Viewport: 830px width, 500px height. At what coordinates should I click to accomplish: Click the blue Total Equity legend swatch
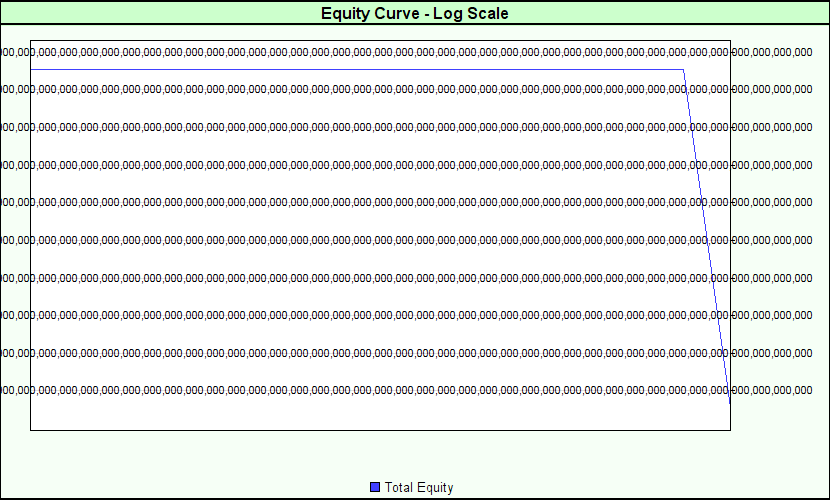pyautogui.click(x=375, y=487)
